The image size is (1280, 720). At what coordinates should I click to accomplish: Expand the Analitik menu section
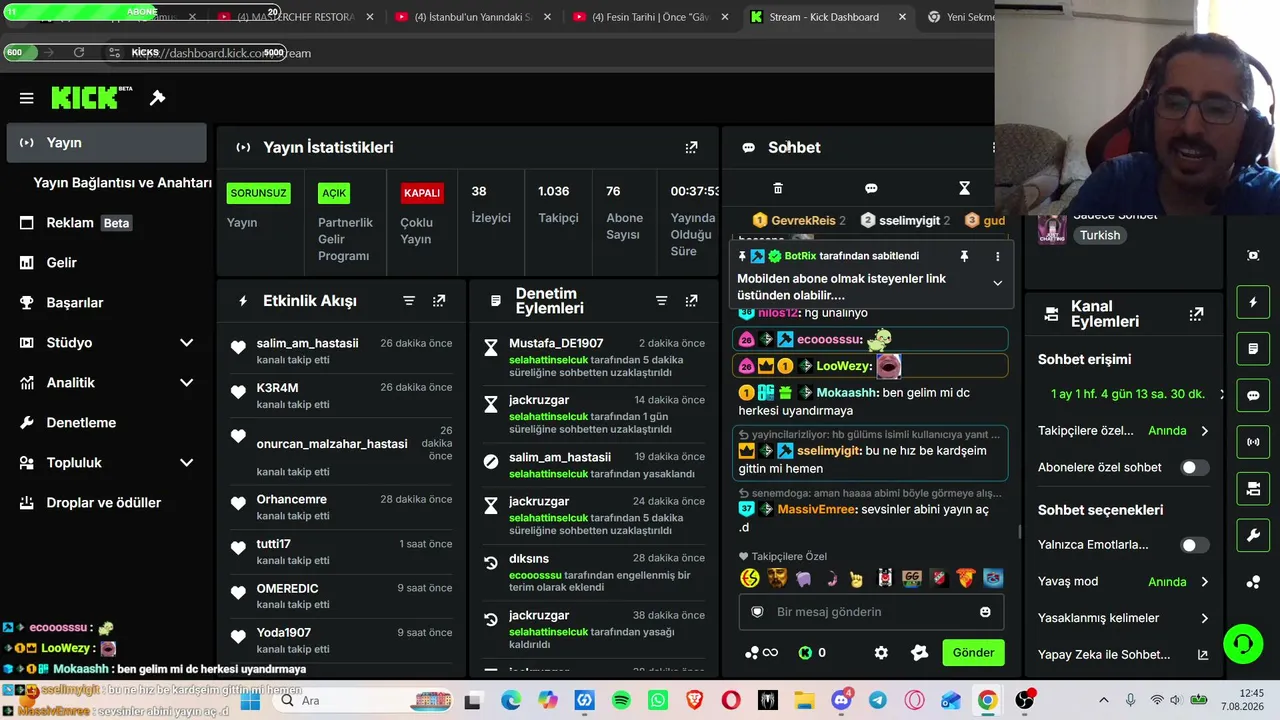(x=186, y=383)
